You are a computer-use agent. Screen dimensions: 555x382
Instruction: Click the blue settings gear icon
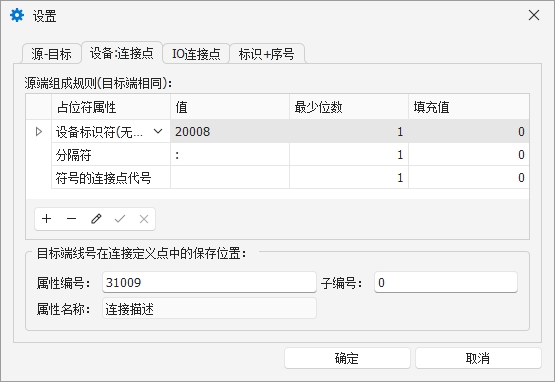click(17, 16)
